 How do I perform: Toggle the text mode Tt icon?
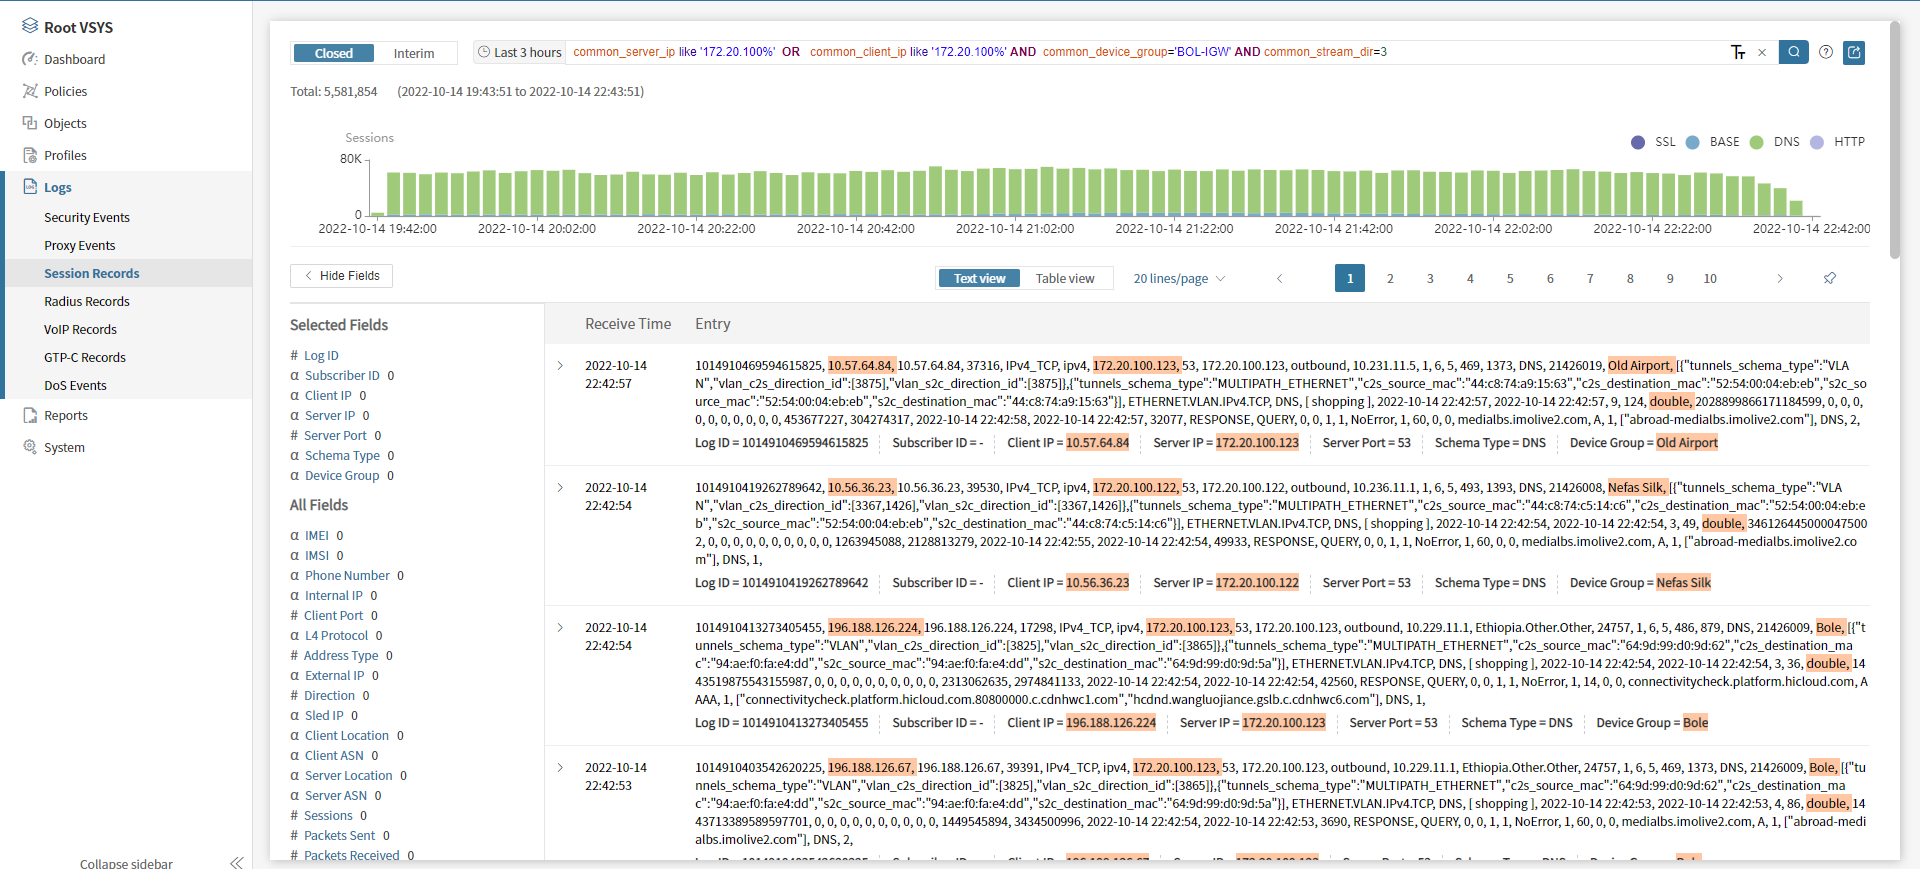(x=1738, y=53)
